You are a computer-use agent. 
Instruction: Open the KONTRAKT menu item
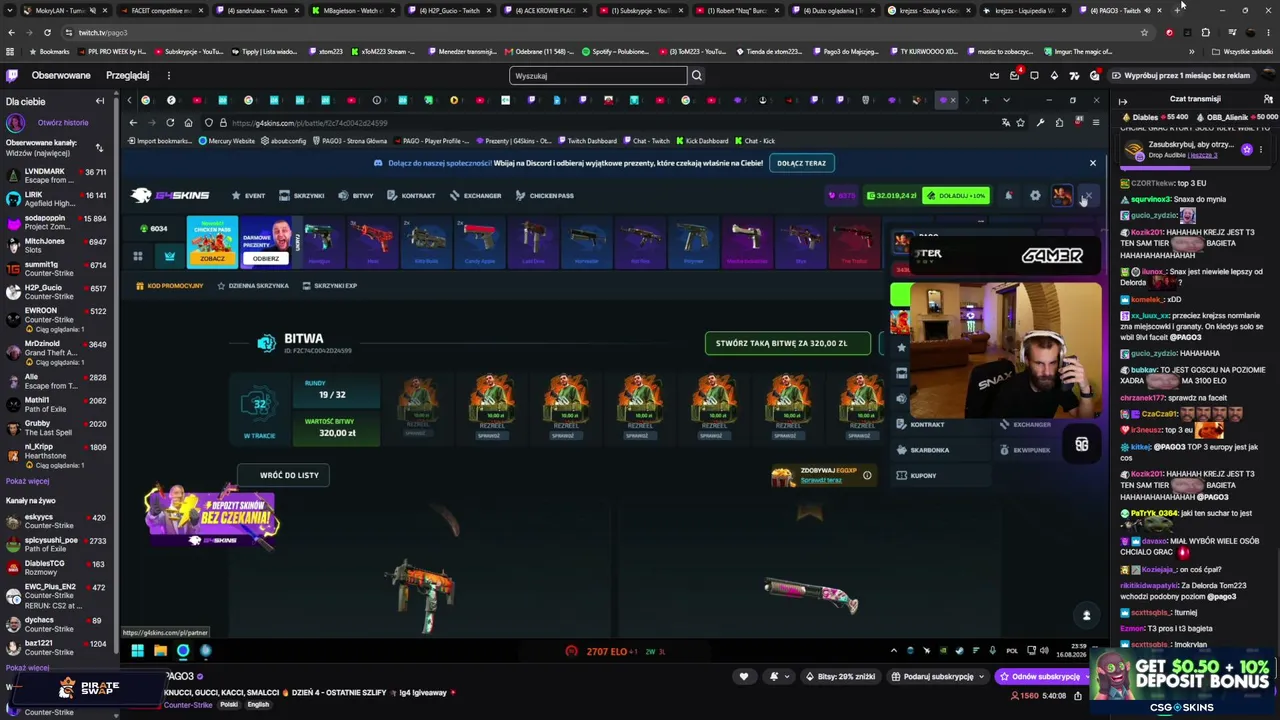(411, 196)
